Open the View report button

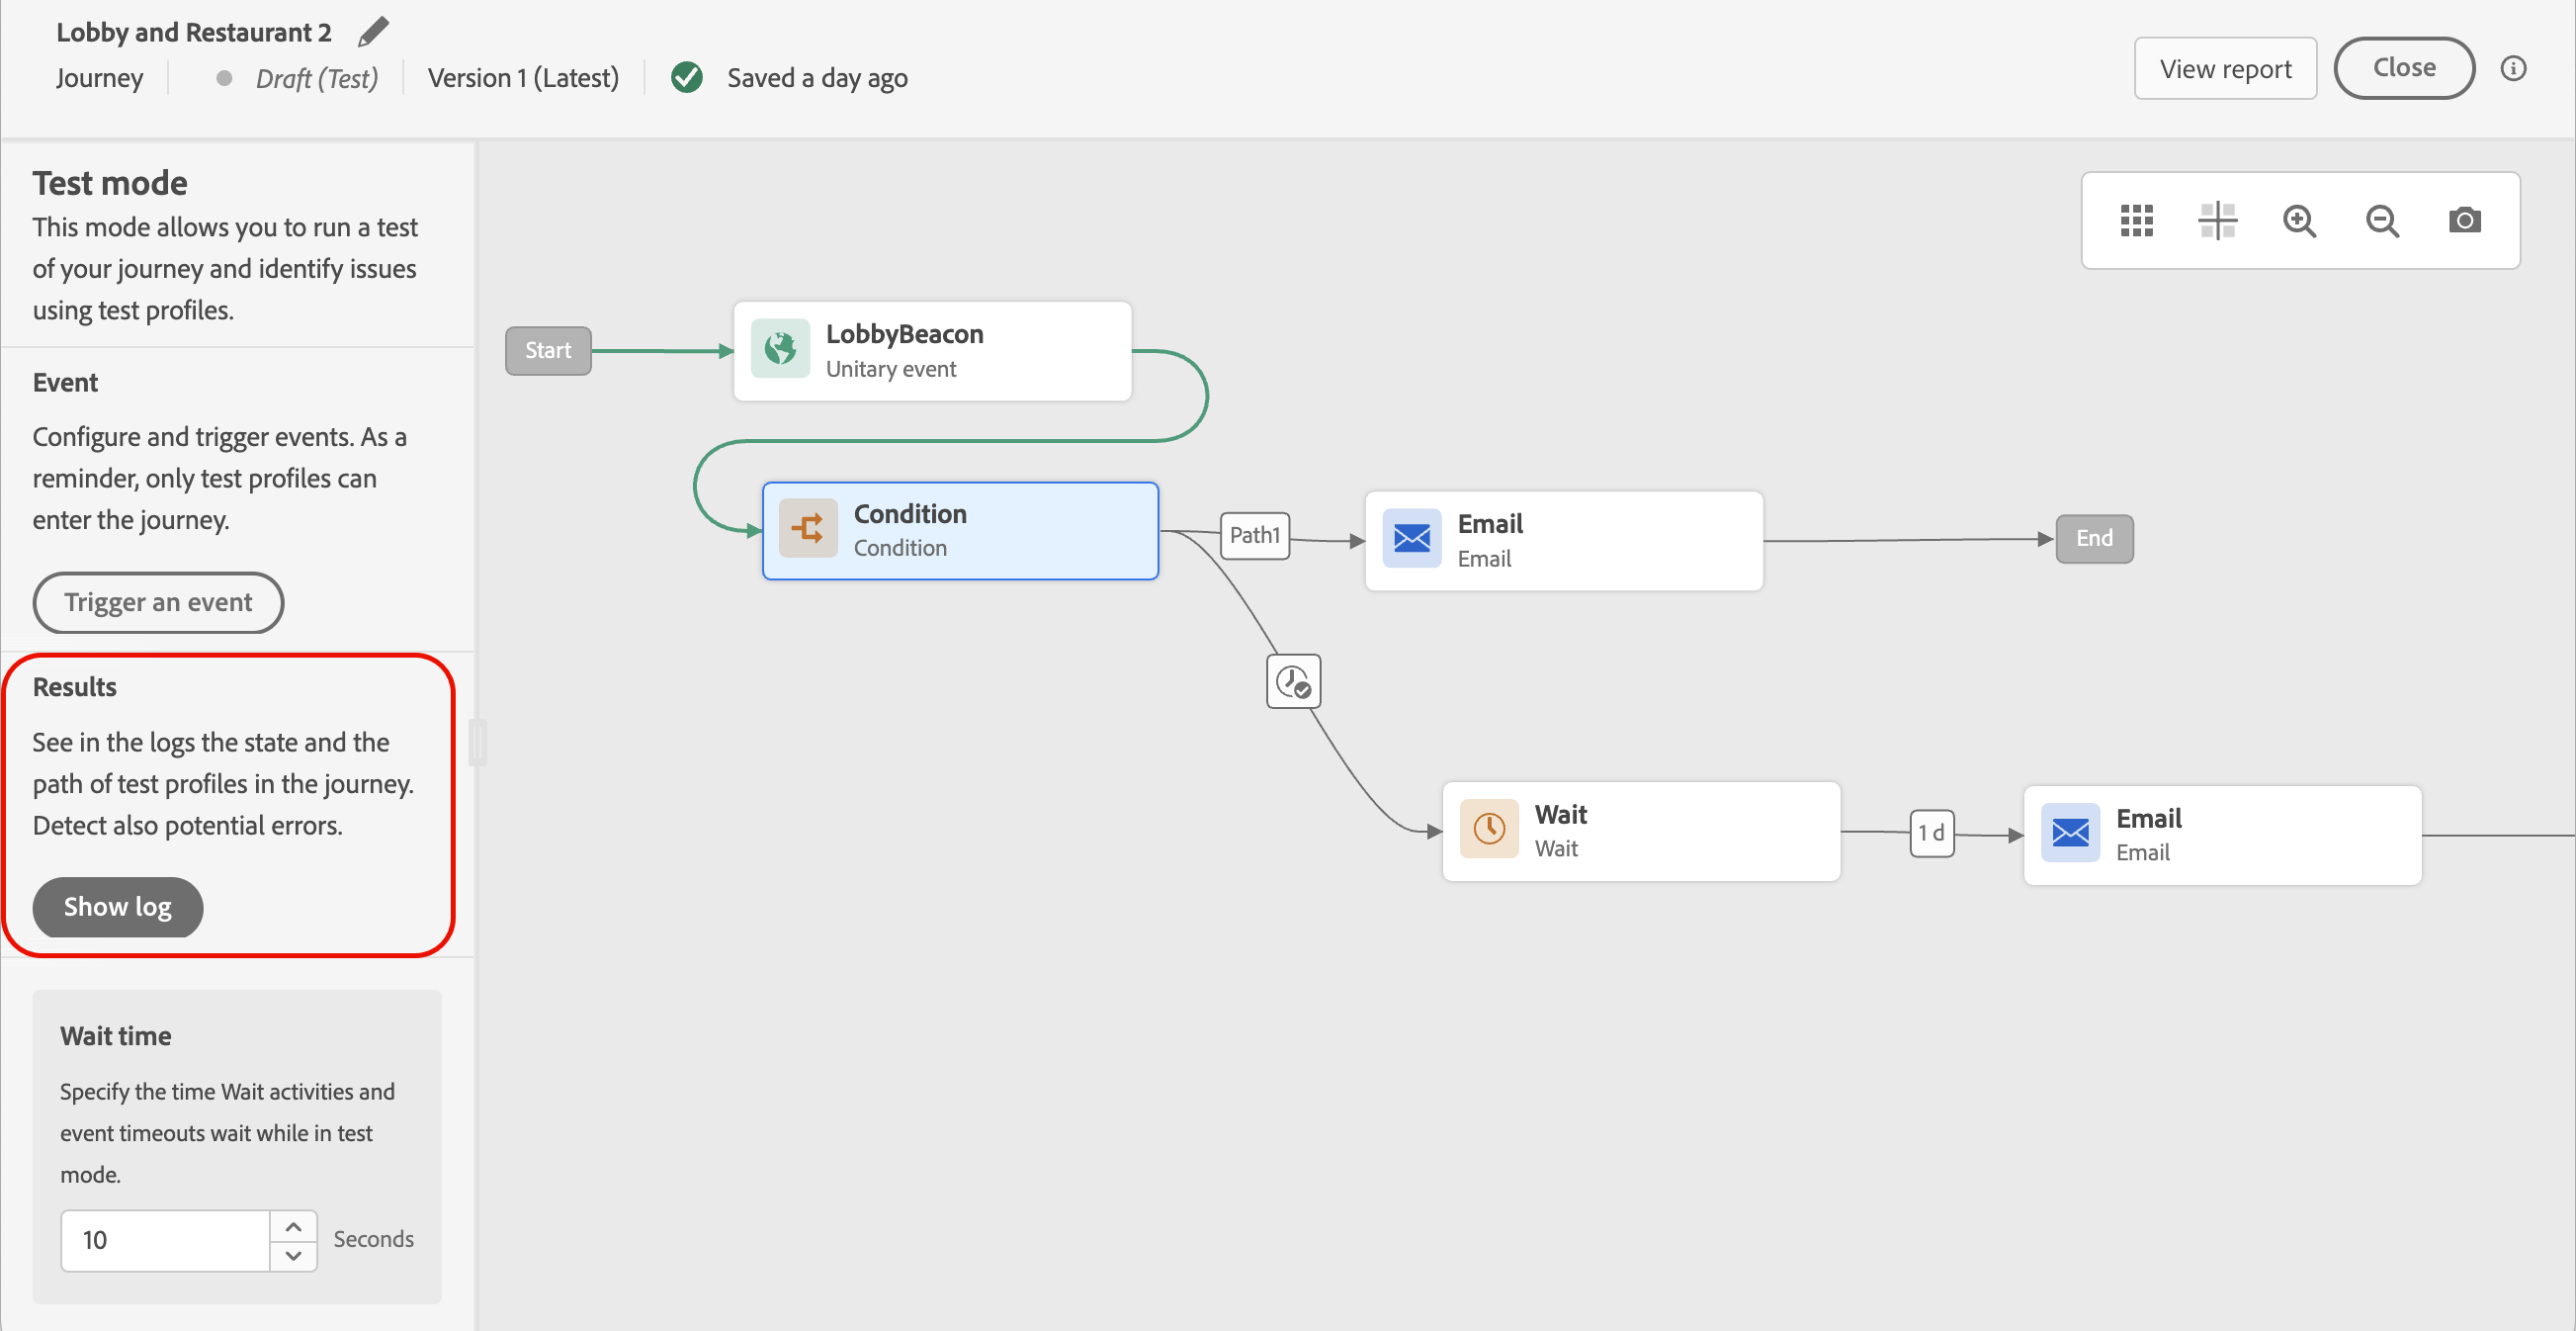click(x=2225, y=68)
